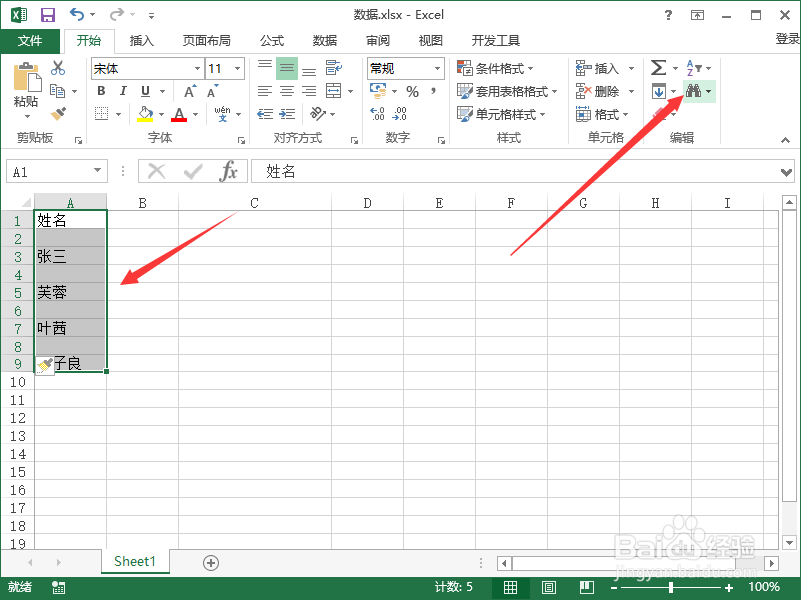Click the Insert Function fx icon

(230, 171)
